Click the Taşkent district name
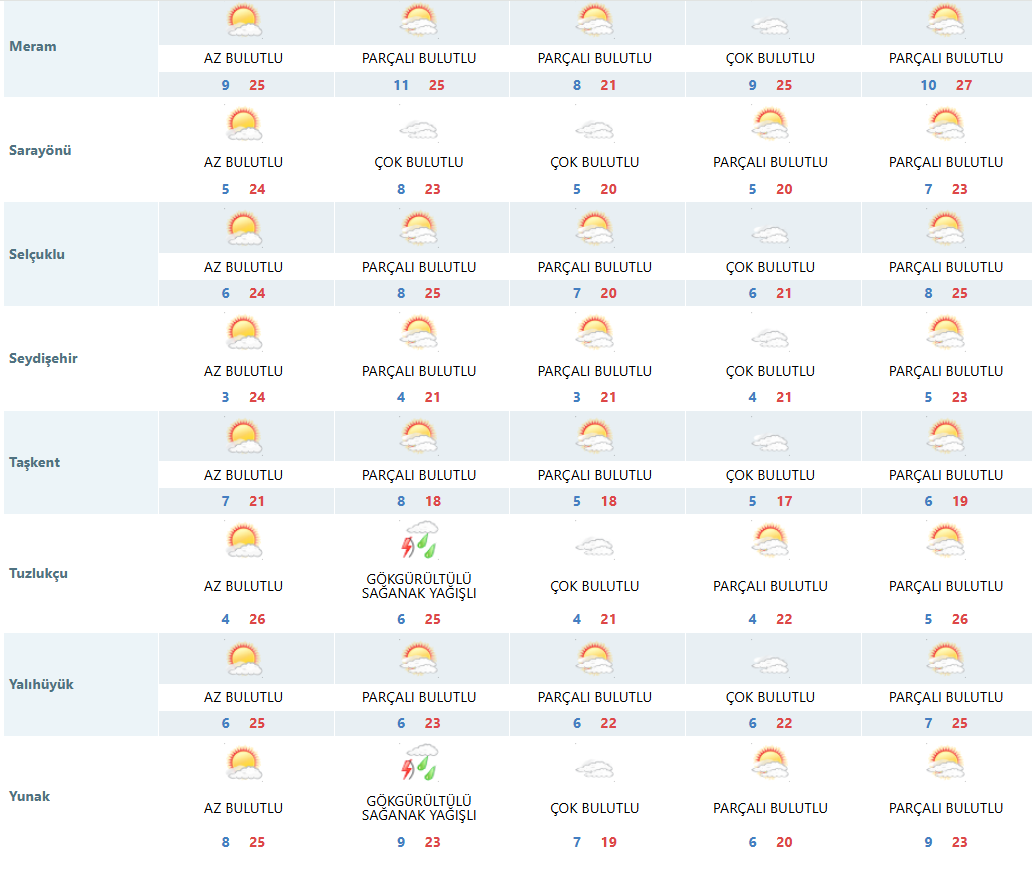 point(34,463)
